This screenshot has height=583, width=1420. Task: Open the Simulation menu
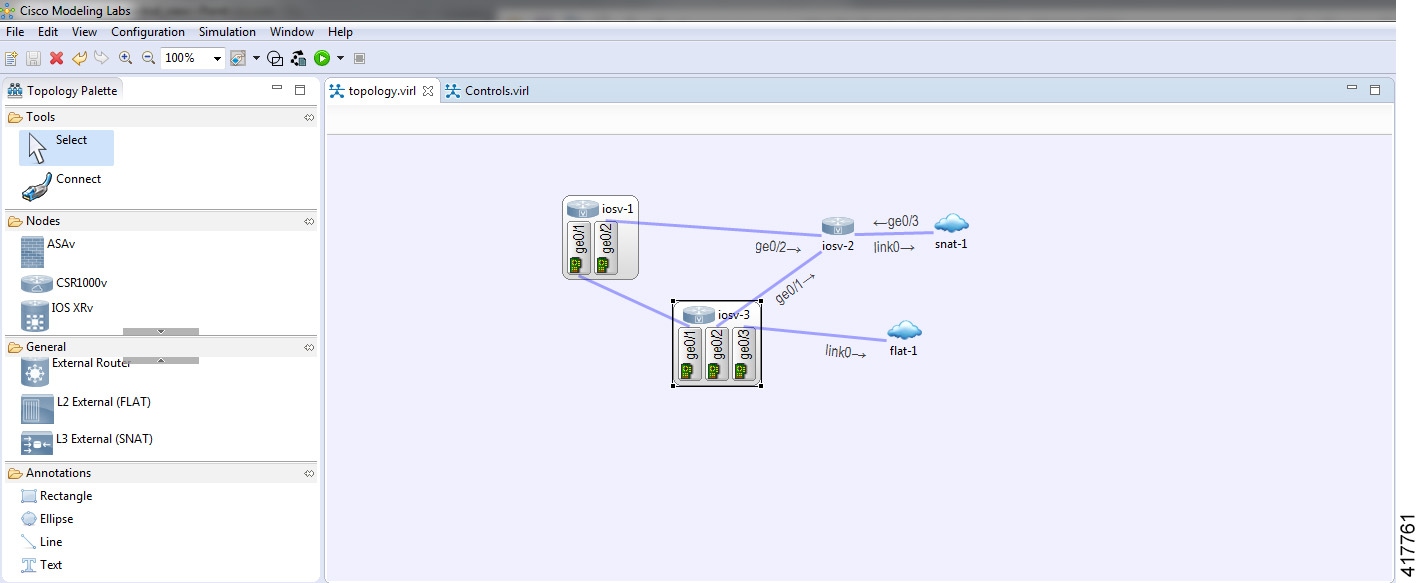click(x=227, y=32)
